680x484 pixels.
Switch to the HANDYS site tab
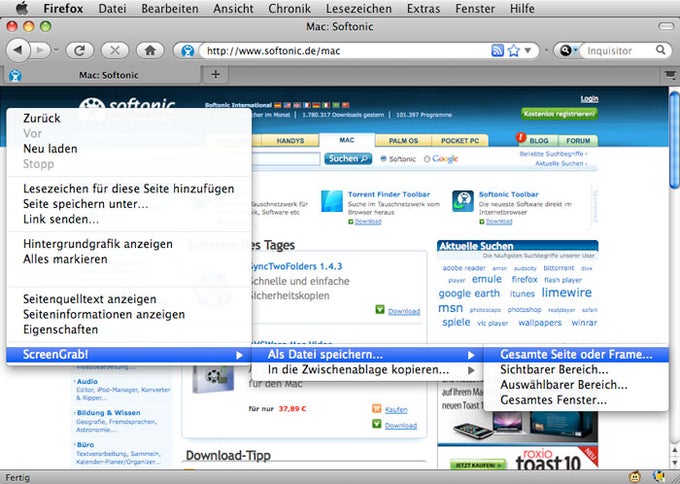290,141
